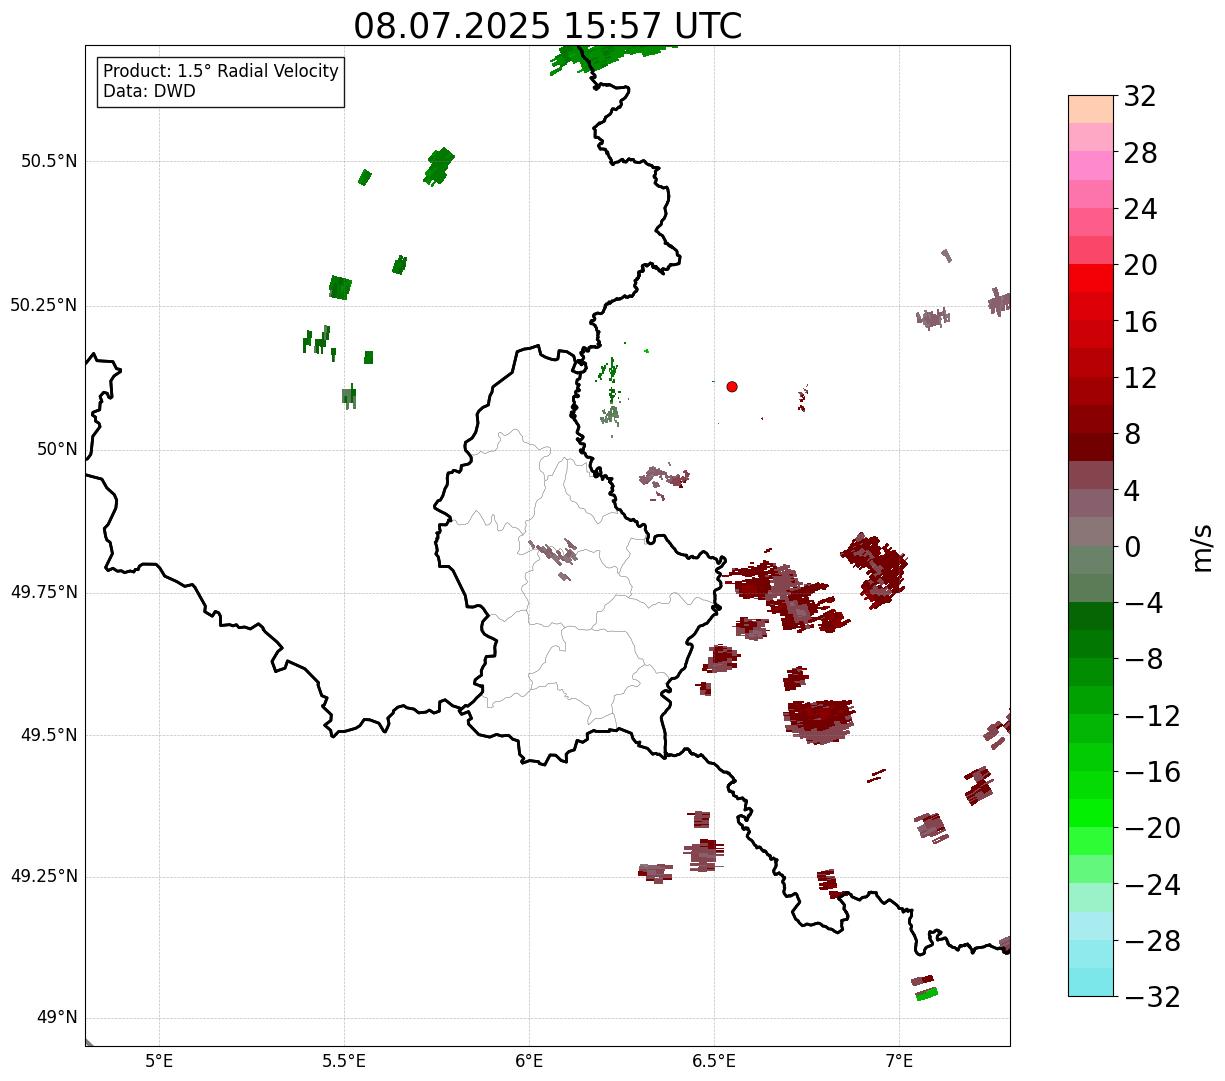Click the title "08.07.2025 15:57 UTC"
The image size is (1225, 1081).
click(x=548, y=26)
